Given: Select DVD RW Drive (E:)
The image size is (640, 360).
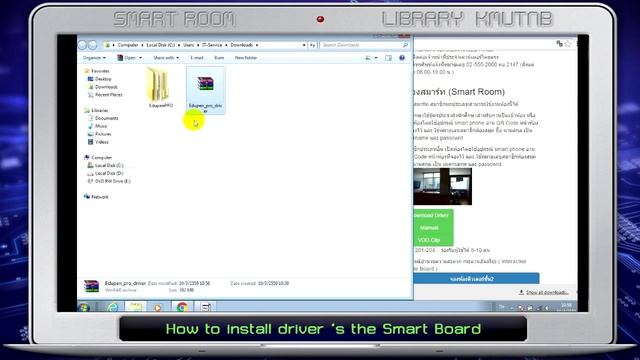Looking at the screenshot, I should pyautogui.click(x=109, y=181).
